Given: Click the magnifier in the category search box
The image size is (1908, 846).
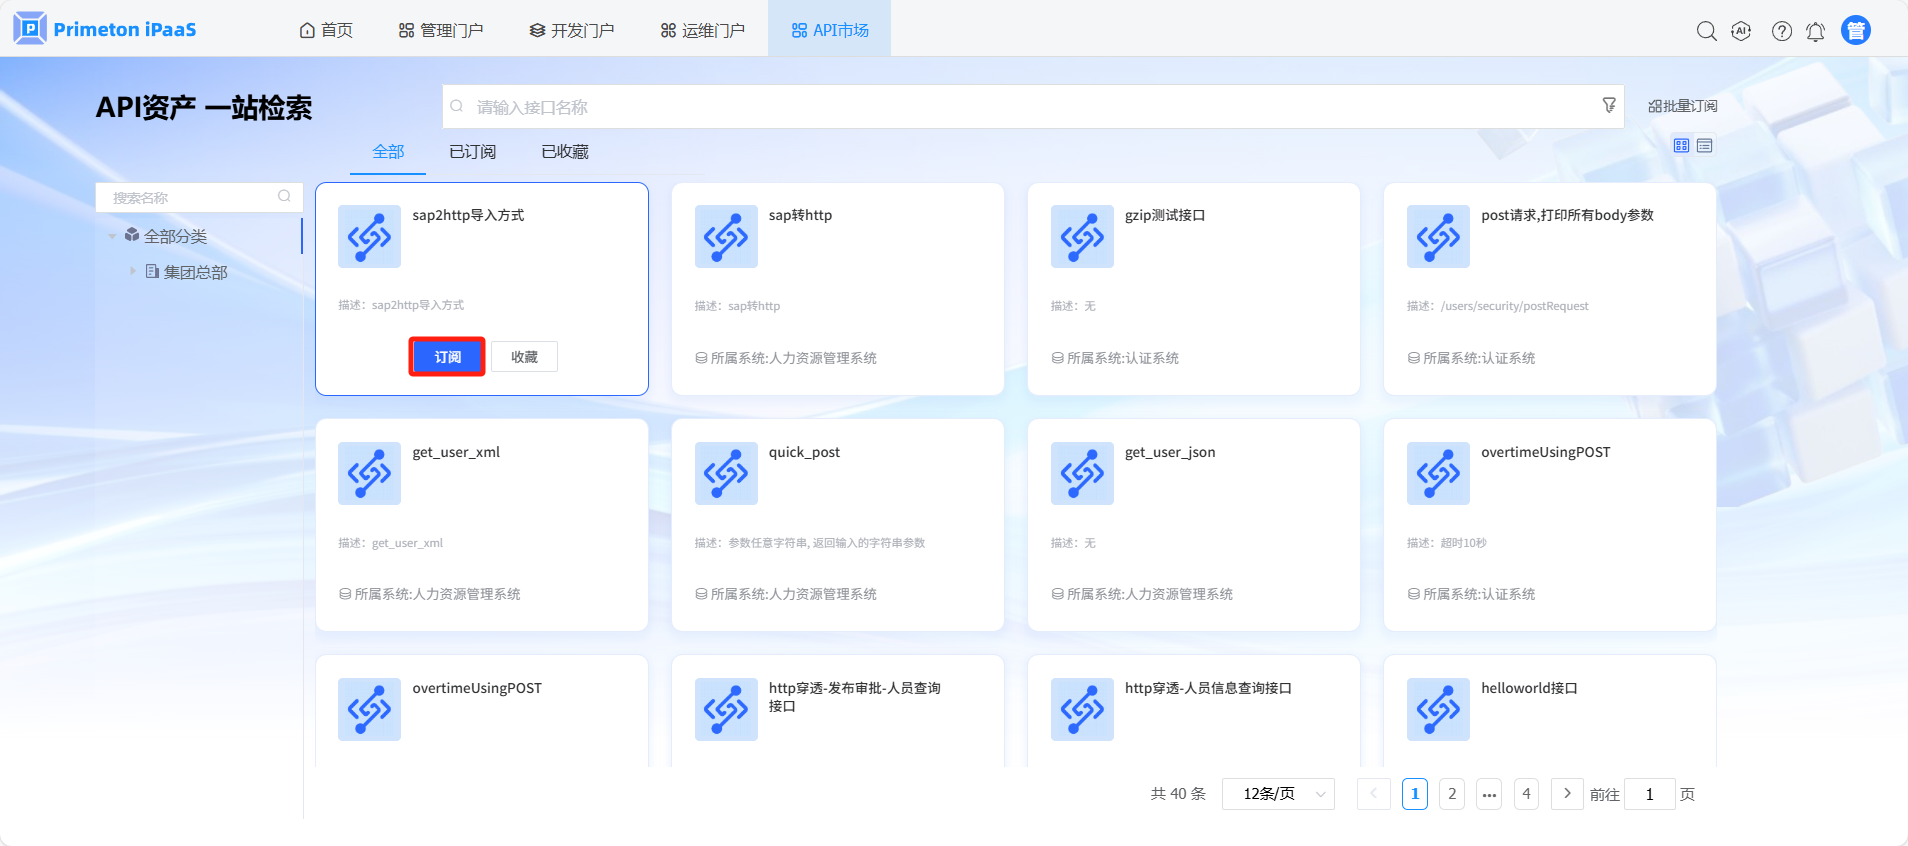Looking at the screenshot, I should (284, 196).
